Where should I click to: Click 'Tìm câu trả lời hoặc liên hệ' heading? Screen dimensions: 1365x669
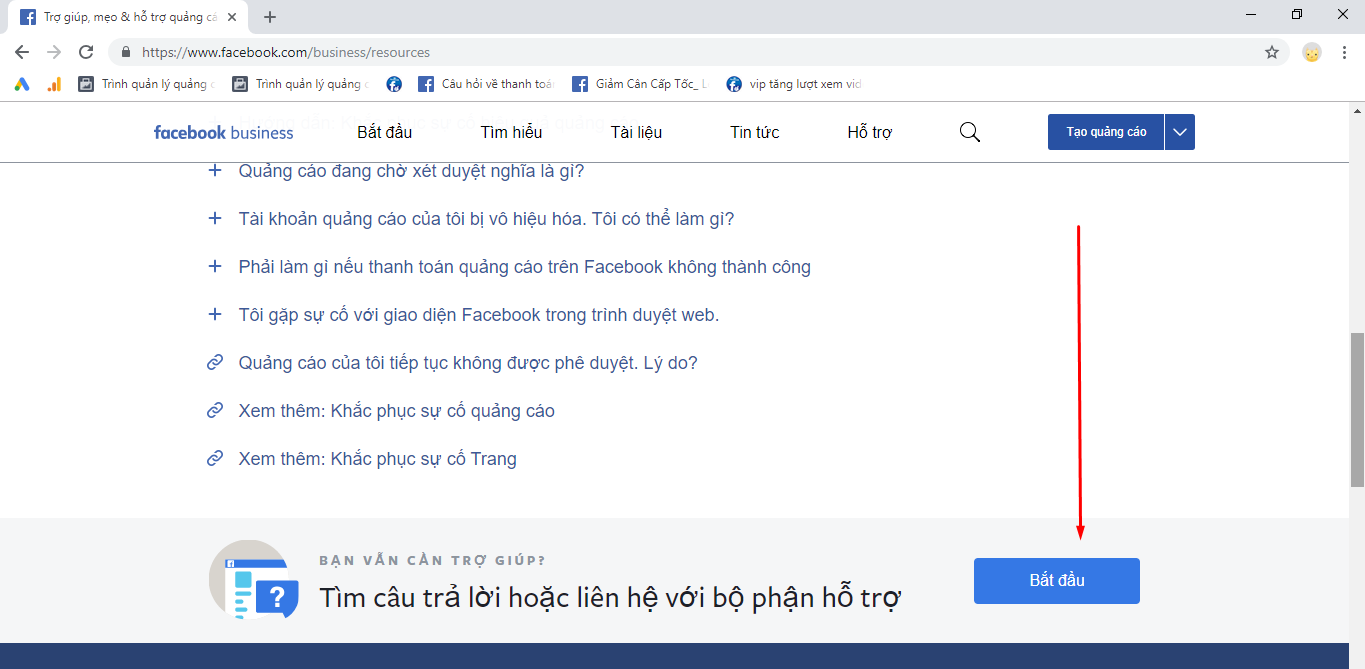[x=610, y=598]
